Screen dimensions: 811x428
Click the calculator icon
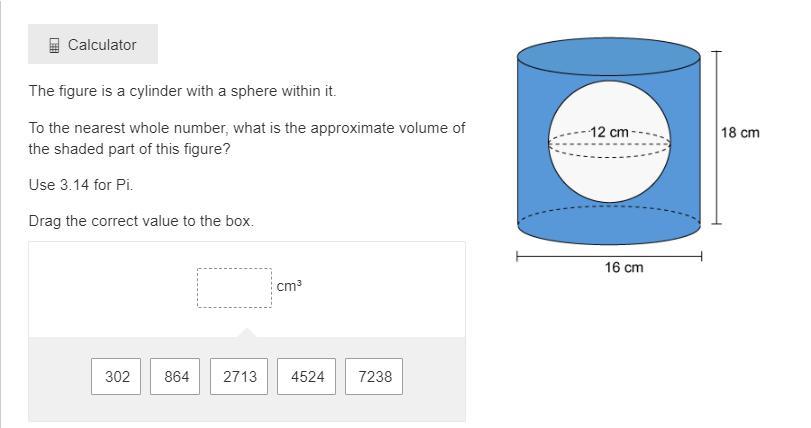(x=54, y=45)
